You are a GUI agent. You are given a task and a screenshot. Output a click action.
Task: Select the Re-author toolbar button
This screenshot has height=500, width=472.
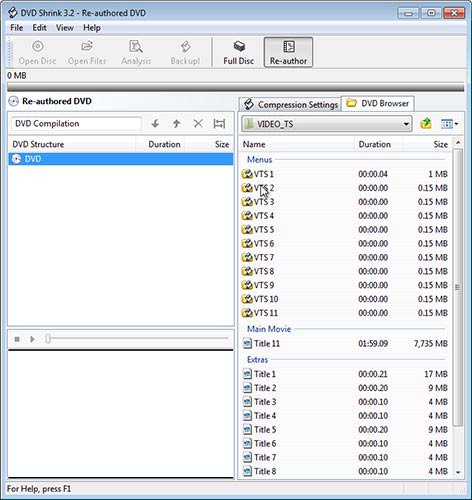click(288, 52)
